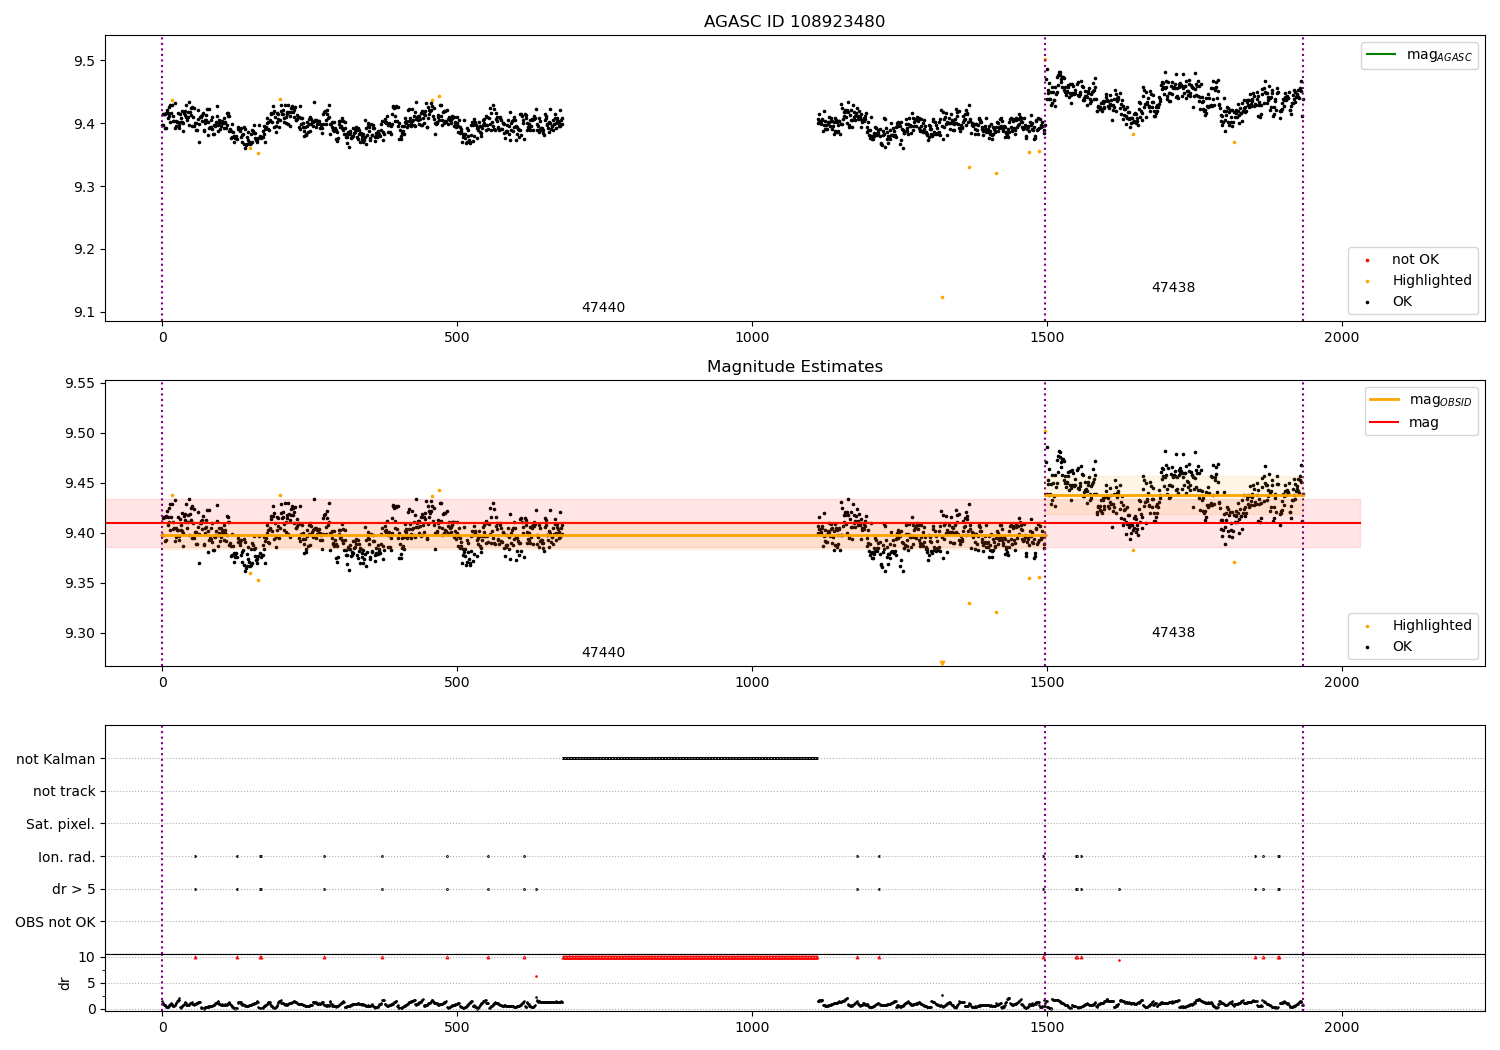The width and height of the screenshot is (1500, 1050).
Task: Click the 'not track' row label
Action: (64, 792)
